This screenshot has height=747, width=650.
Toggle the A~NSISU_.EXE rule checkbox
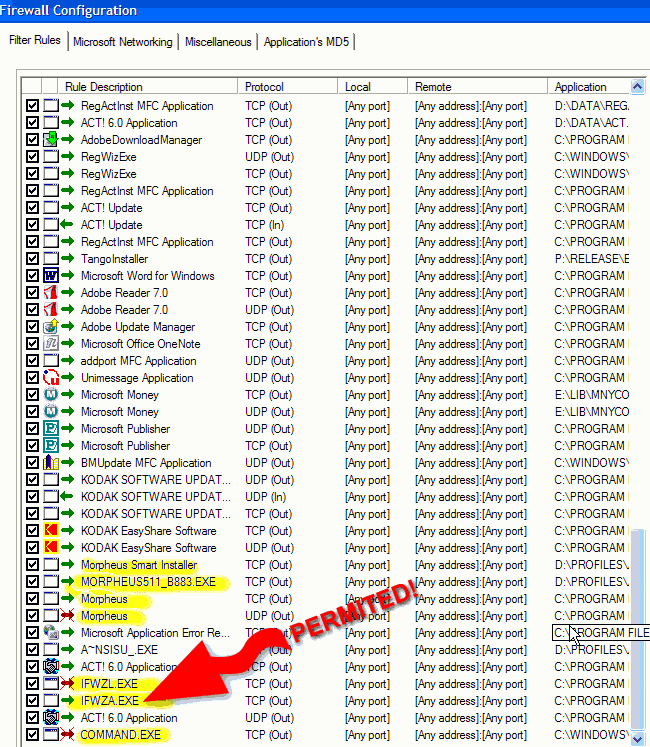(x=33, y=650)
